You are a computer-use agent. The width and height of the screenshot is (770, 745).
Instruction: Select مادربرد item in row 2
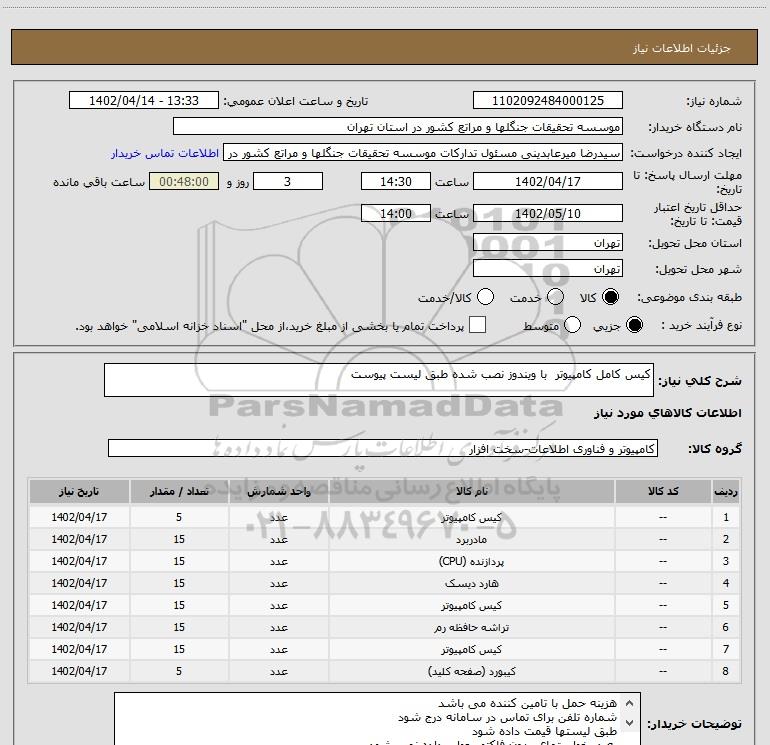(x=471, y=539)
